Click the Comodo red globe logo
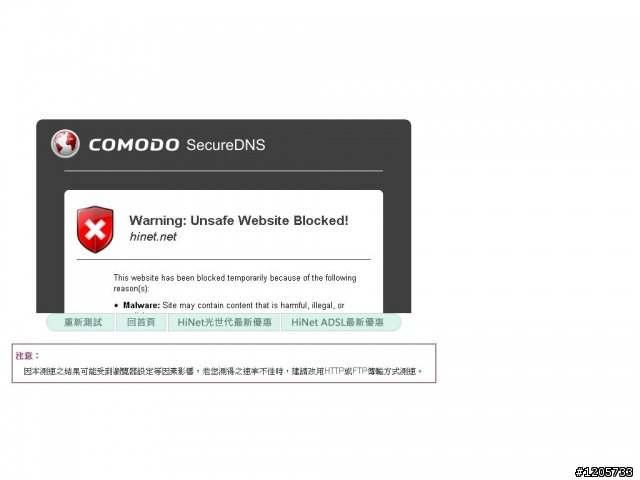 pyautogui.click(x=65, y=144)
